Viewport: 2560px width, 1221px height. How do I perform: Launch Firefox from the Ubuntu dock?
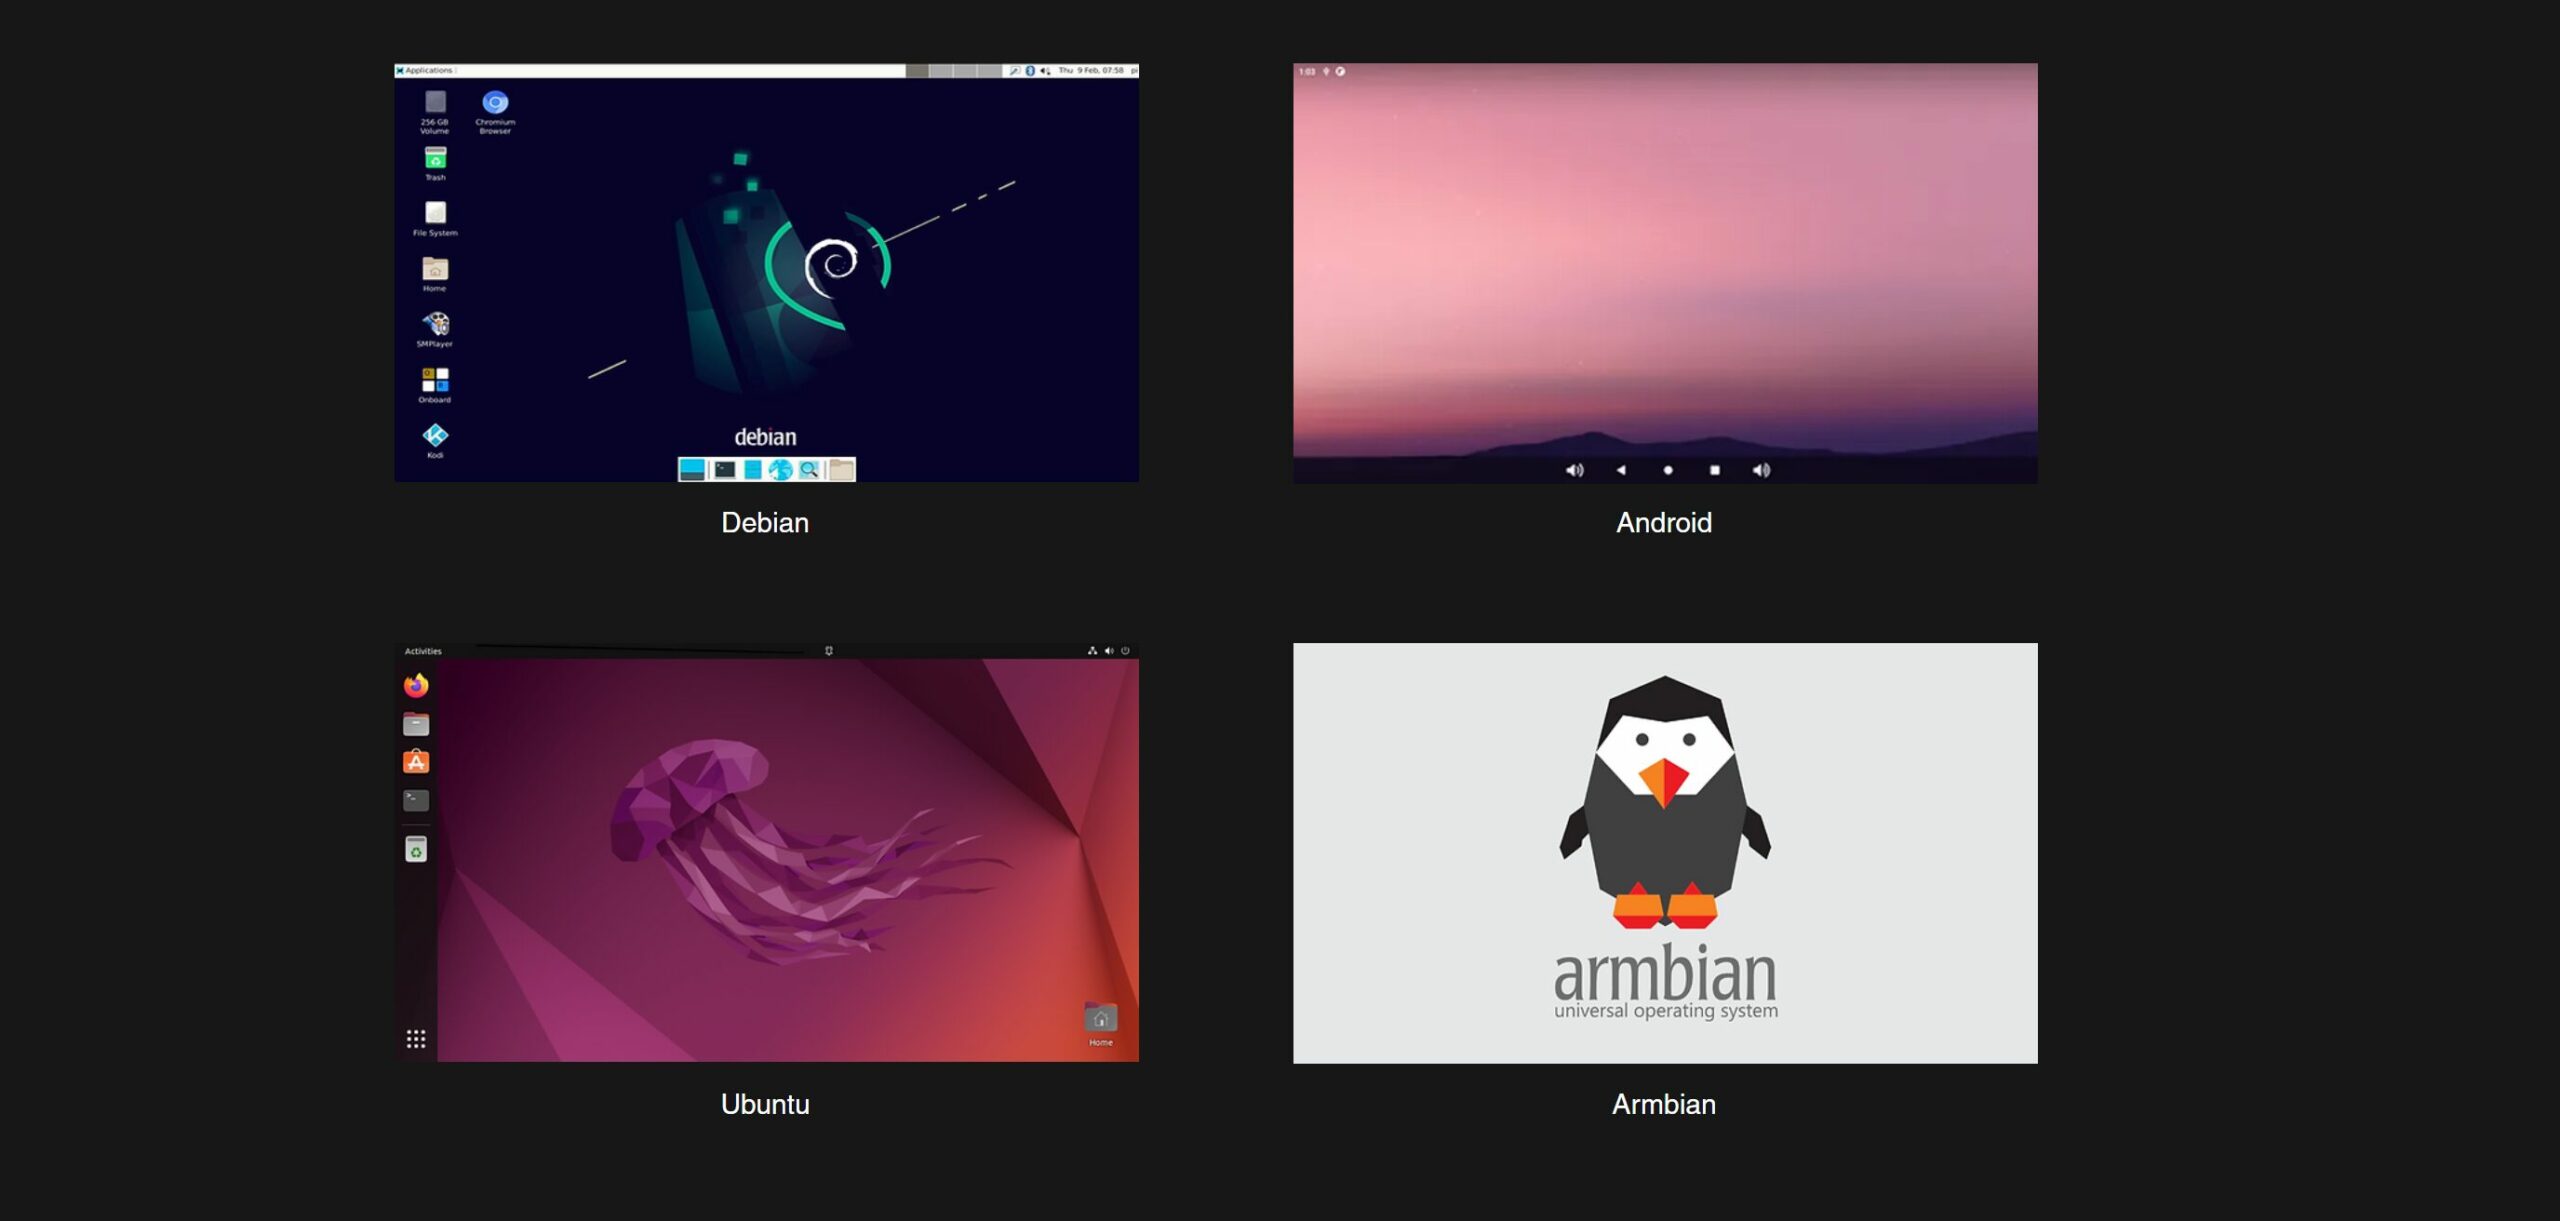416,685
